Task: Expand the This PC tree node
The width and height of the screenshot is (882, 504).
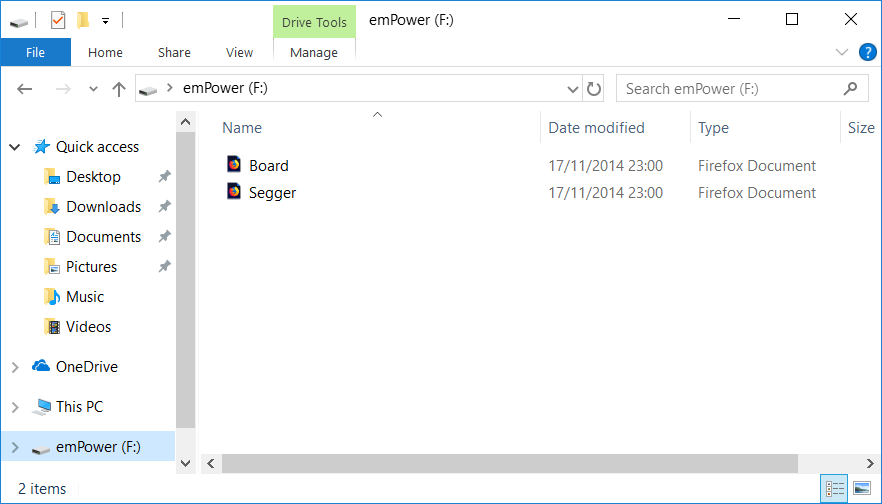Action: [15, 407]
